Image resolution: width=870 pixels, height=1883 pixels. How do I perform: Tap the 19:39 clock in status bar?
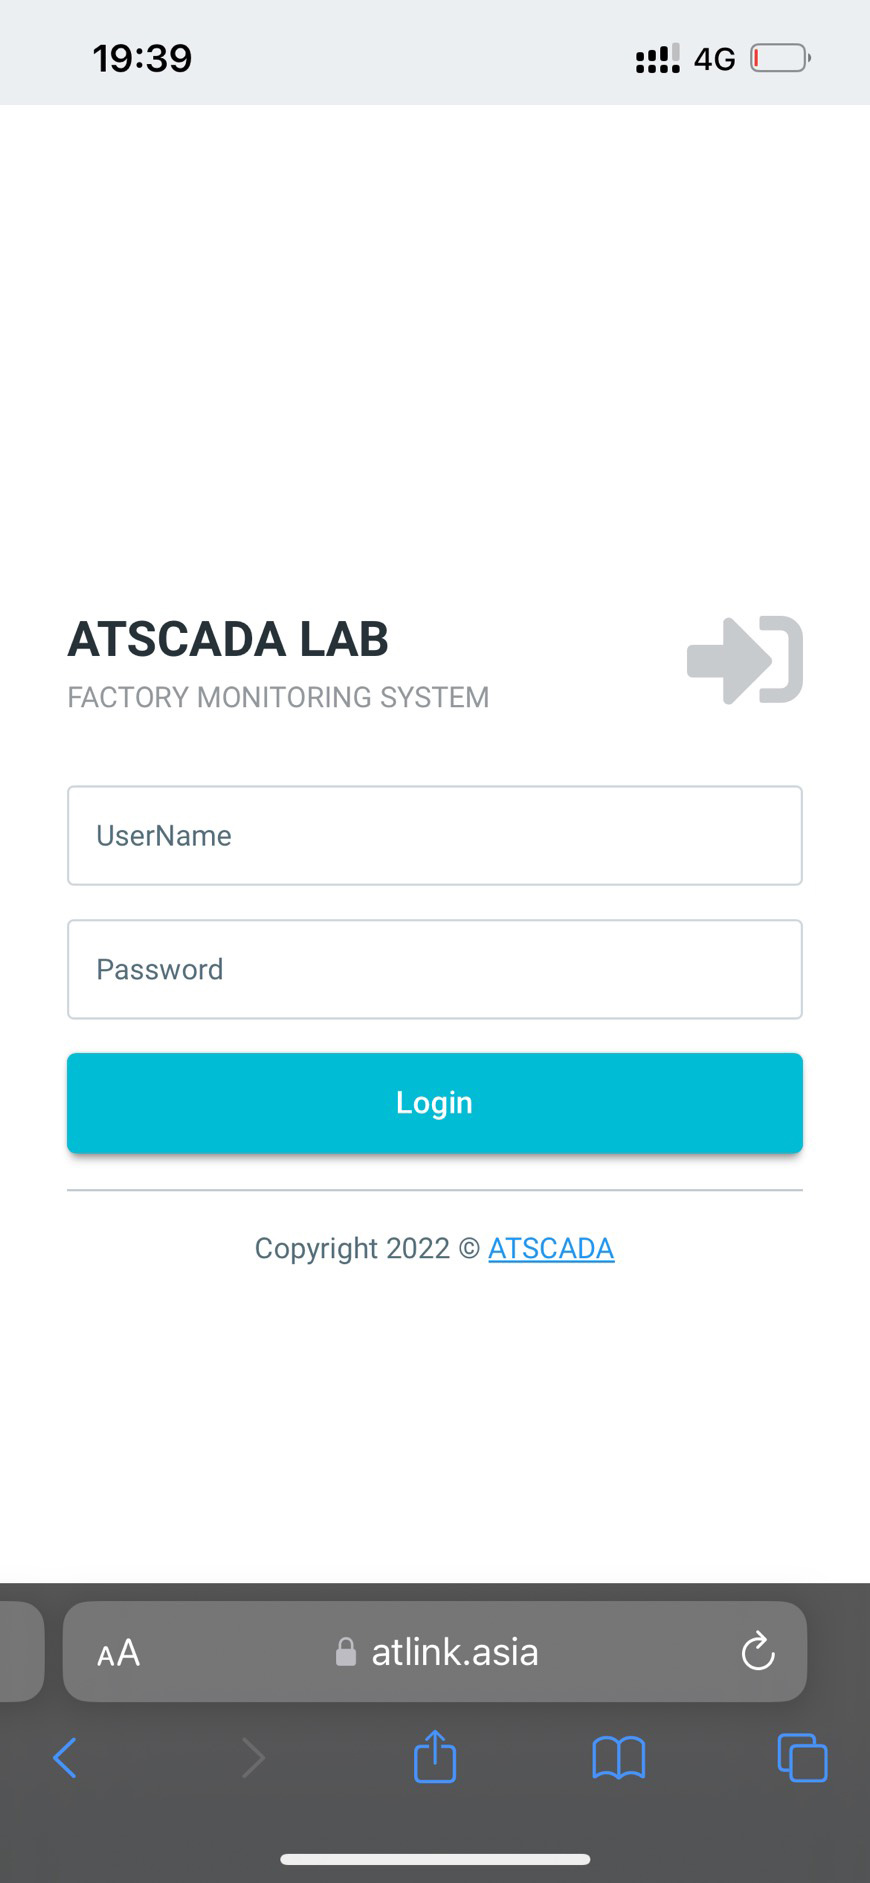pos(142,58)
